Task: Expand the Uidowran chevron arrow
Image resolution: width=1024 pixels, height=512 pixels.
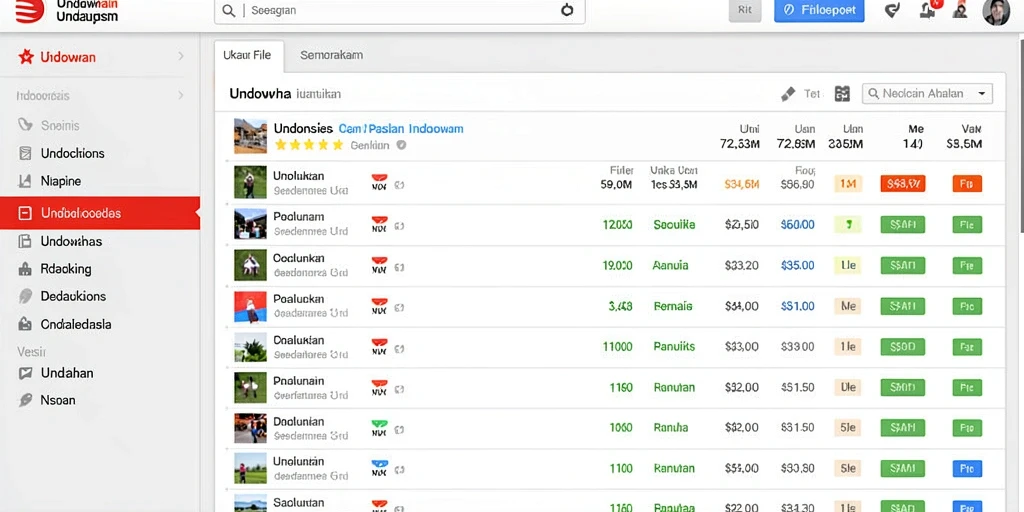Action: pyautogui.click(x=181, y=57)
